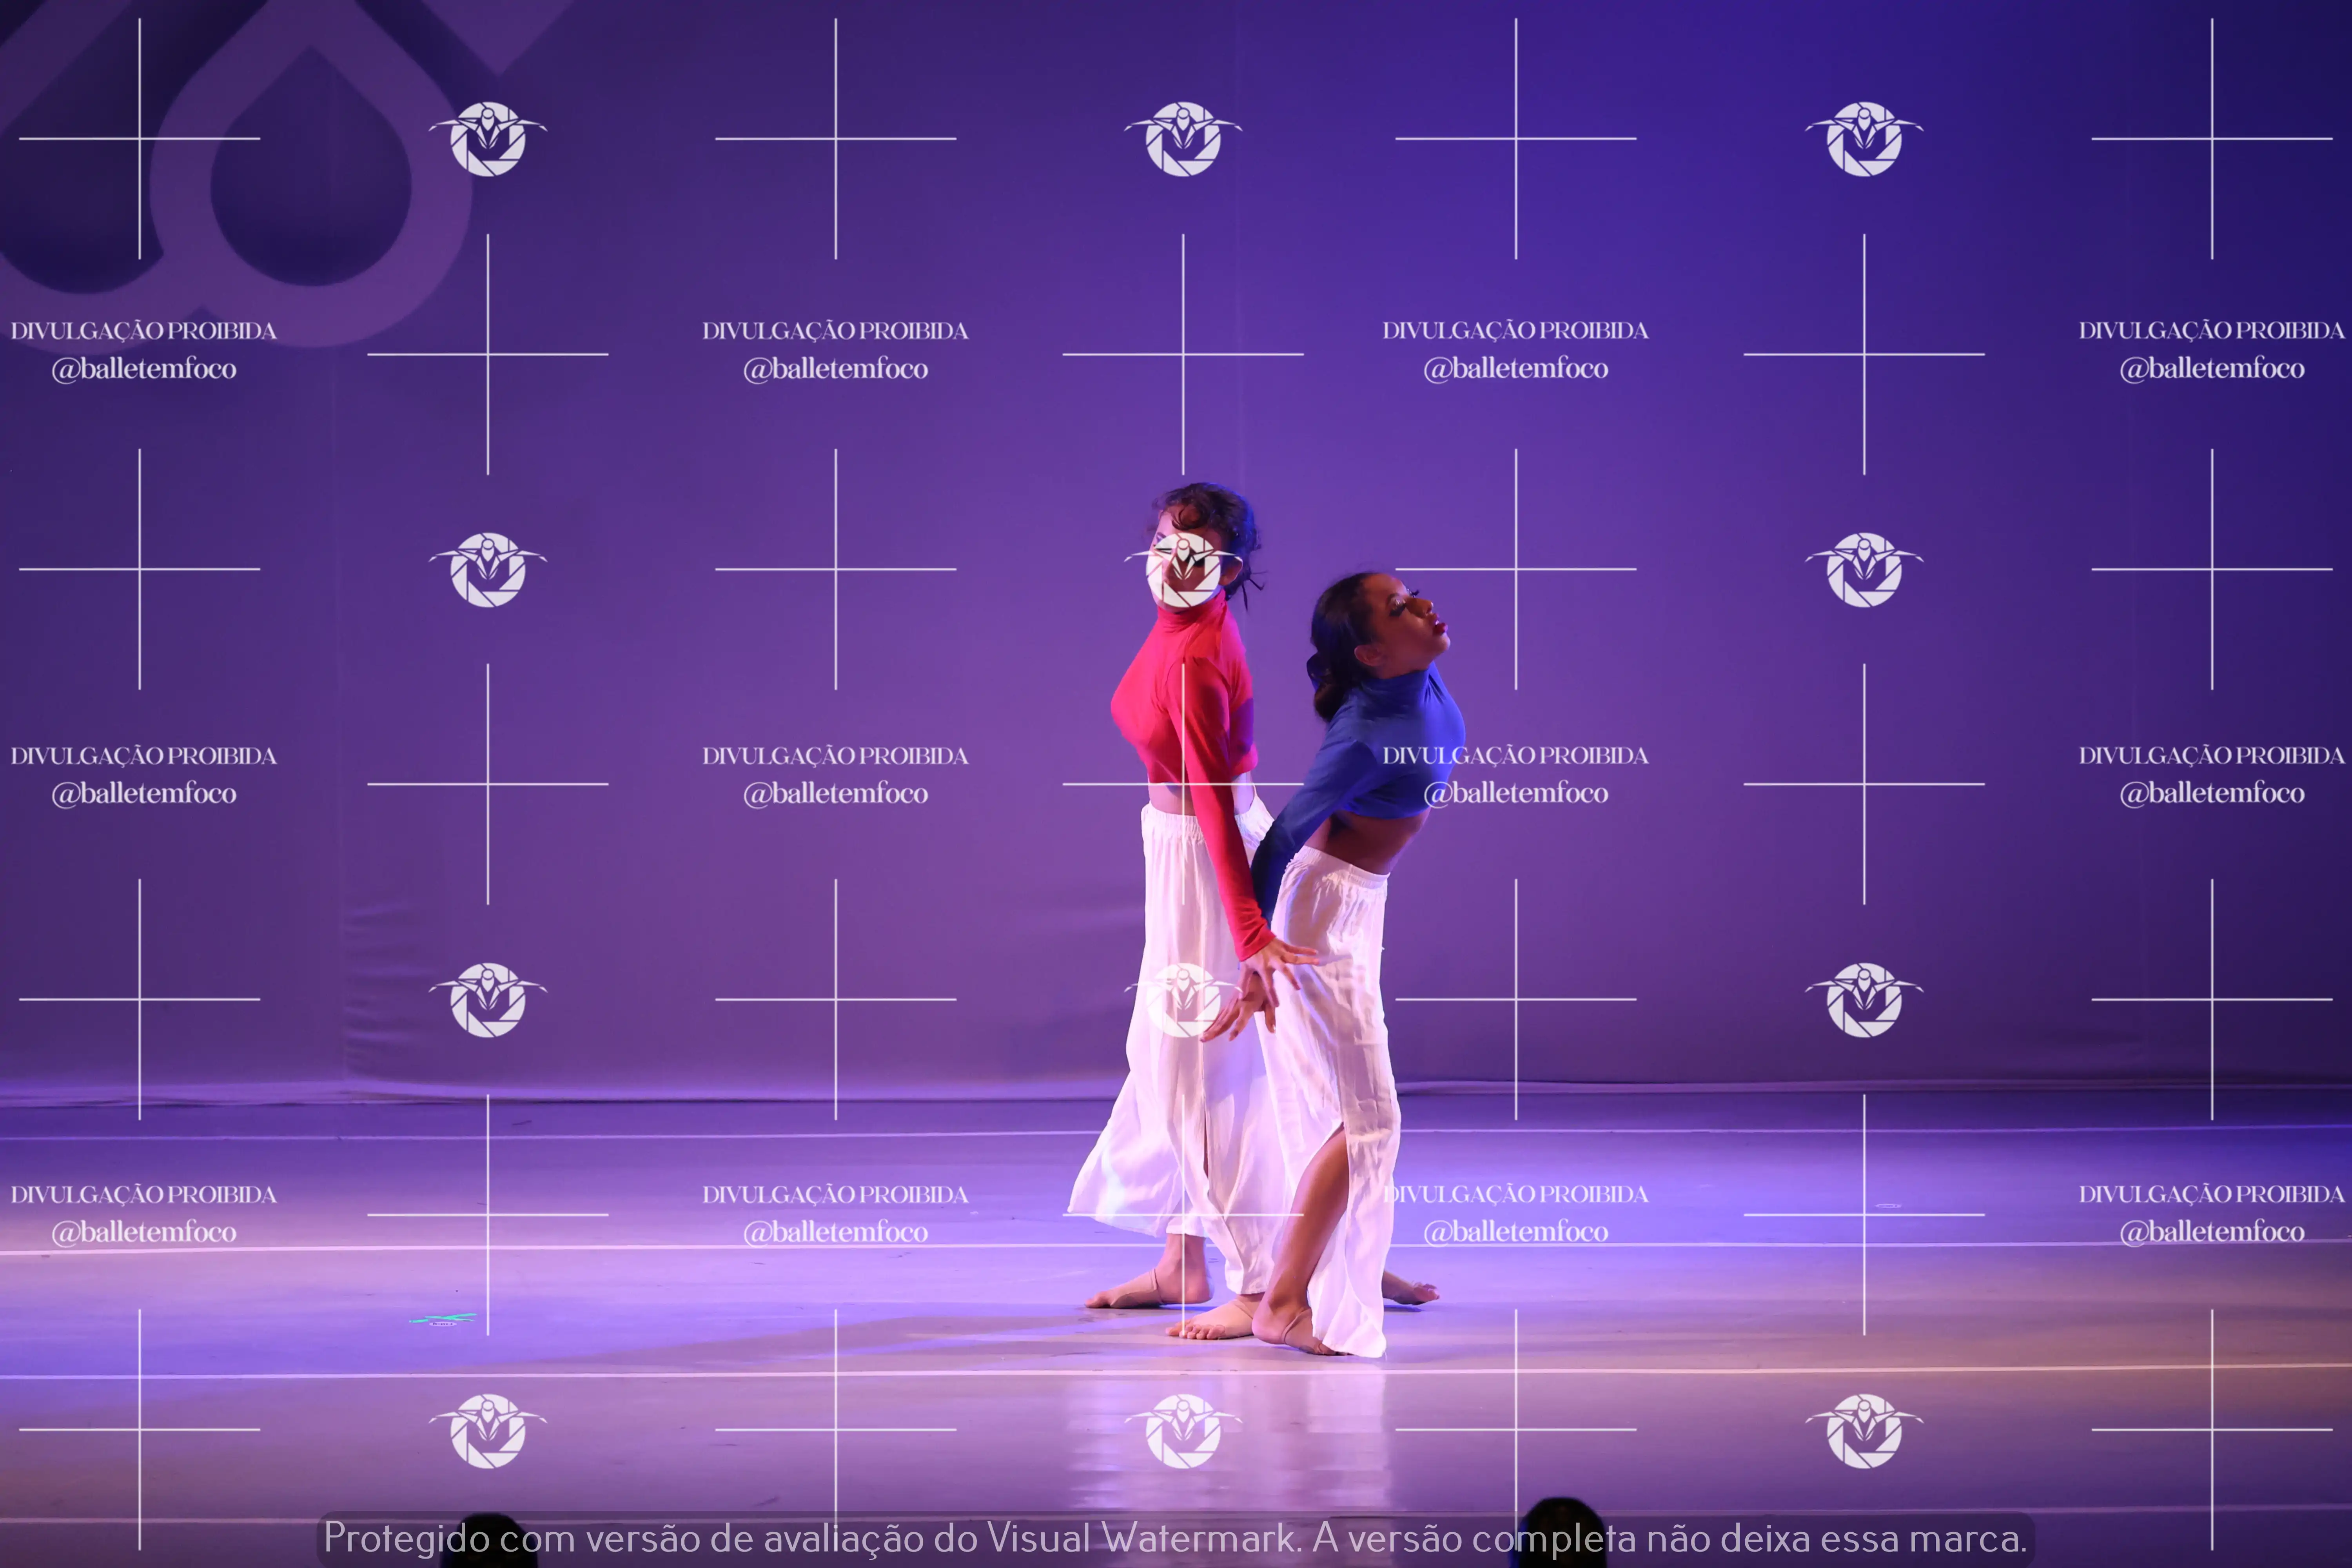Click the camera-shutter logo covering red dancer's face
The height and width of the screenshot is (1568, 2352).
tap(1183, 569)
